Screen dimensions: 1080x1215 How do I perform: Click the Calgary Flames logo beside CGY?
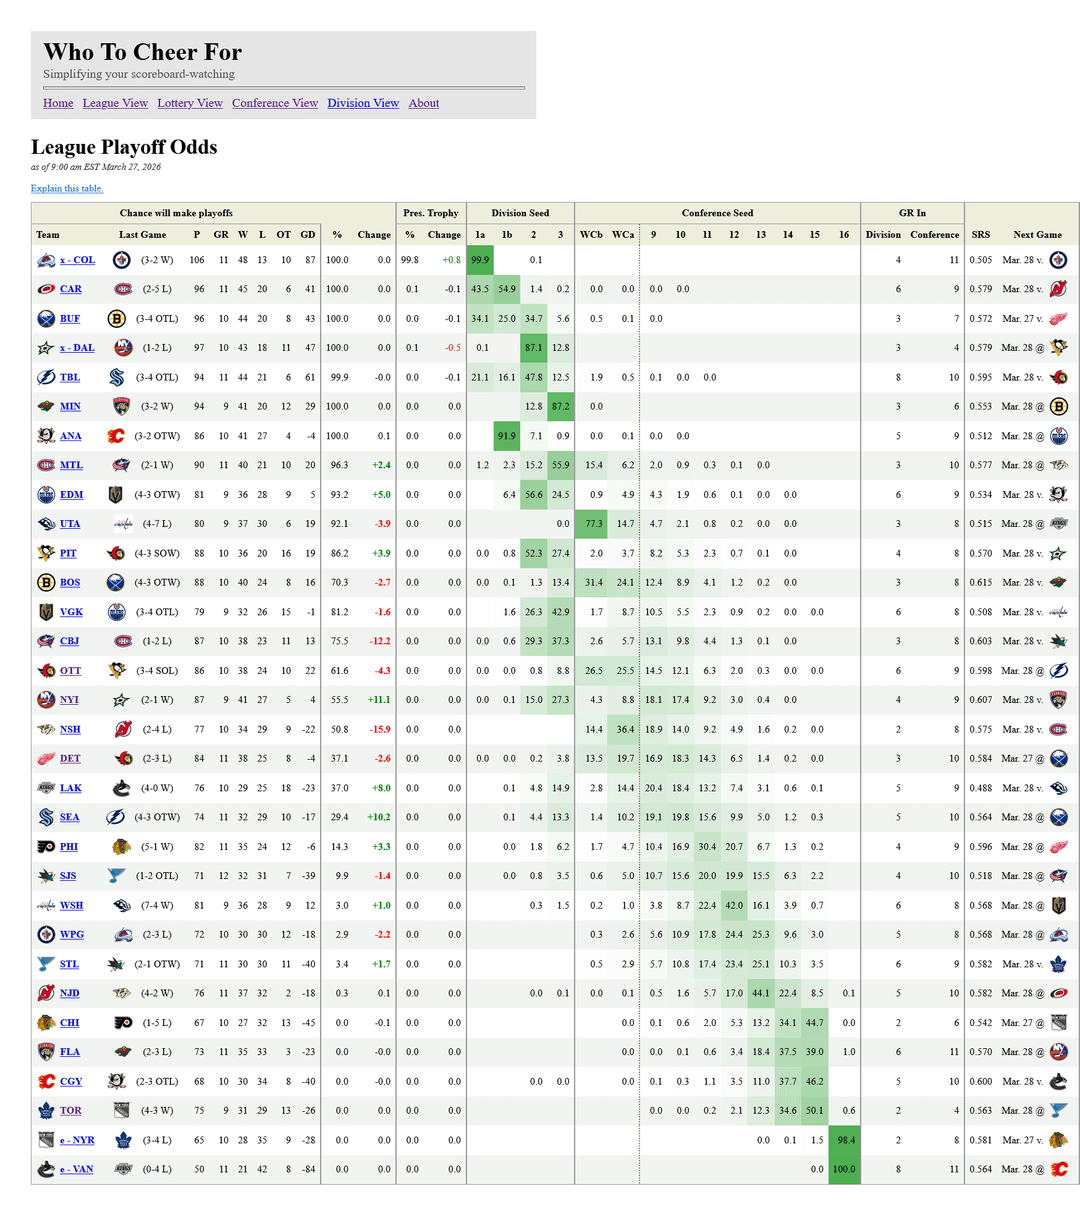tap(46, 1081)
